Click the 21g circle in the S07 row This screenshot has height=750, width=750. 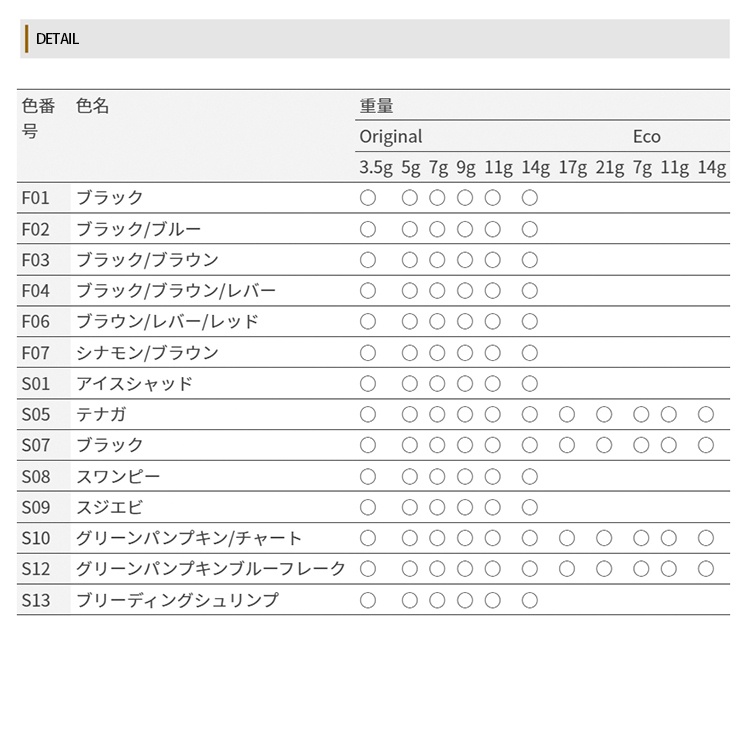tap(604, 445)
